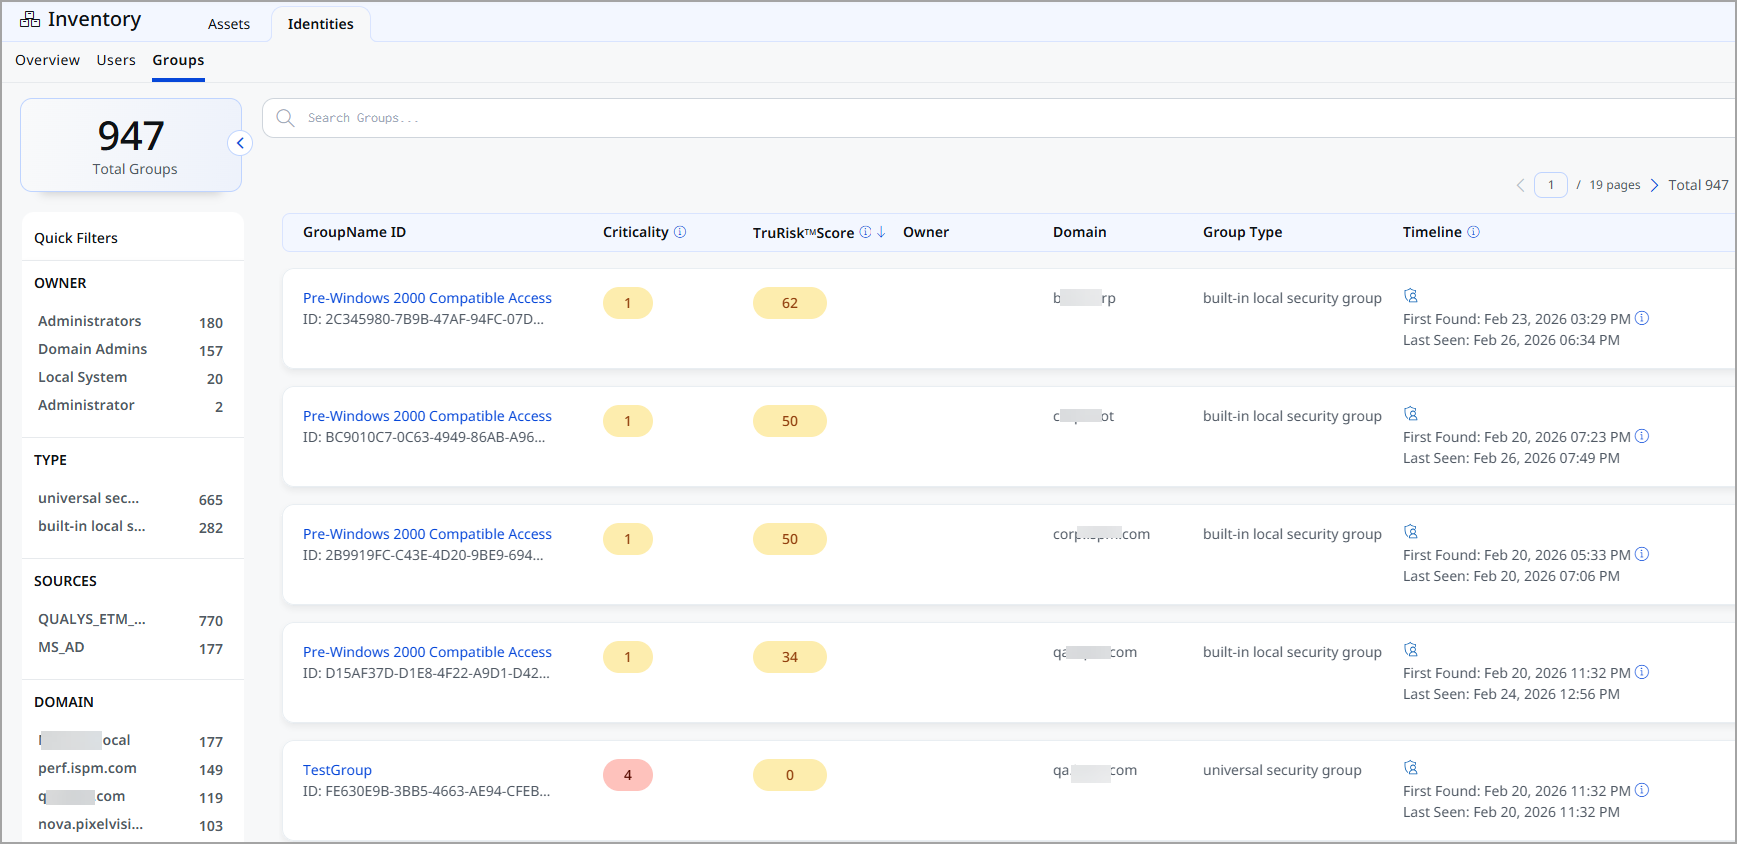
Task: Click 'universal security group' in TestGroup row
Action: click(1282, 770)
